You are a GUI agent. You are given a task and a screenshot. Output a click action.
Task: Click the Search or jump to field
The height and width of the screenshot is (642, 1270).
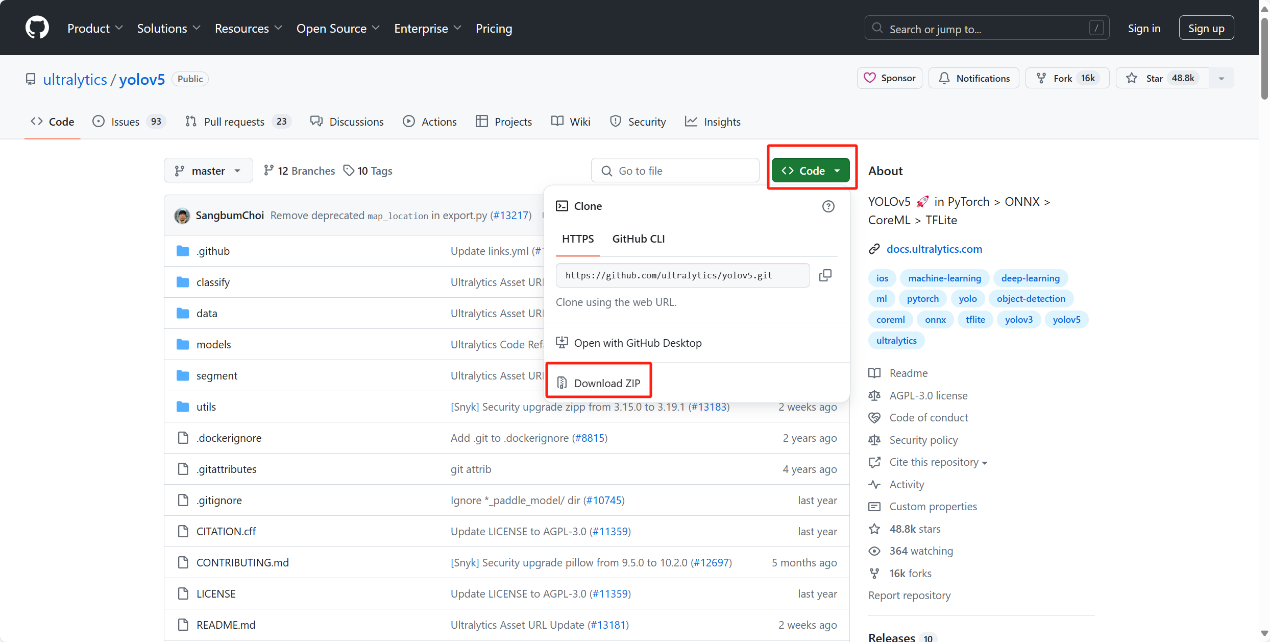(989, 29)
